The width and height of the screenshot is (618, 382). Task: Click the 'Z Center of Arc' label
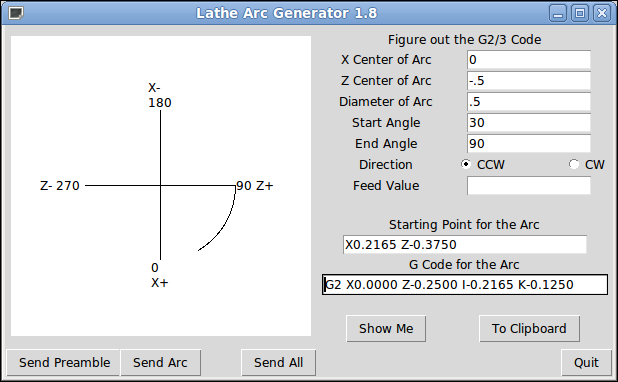click(386, 81)
